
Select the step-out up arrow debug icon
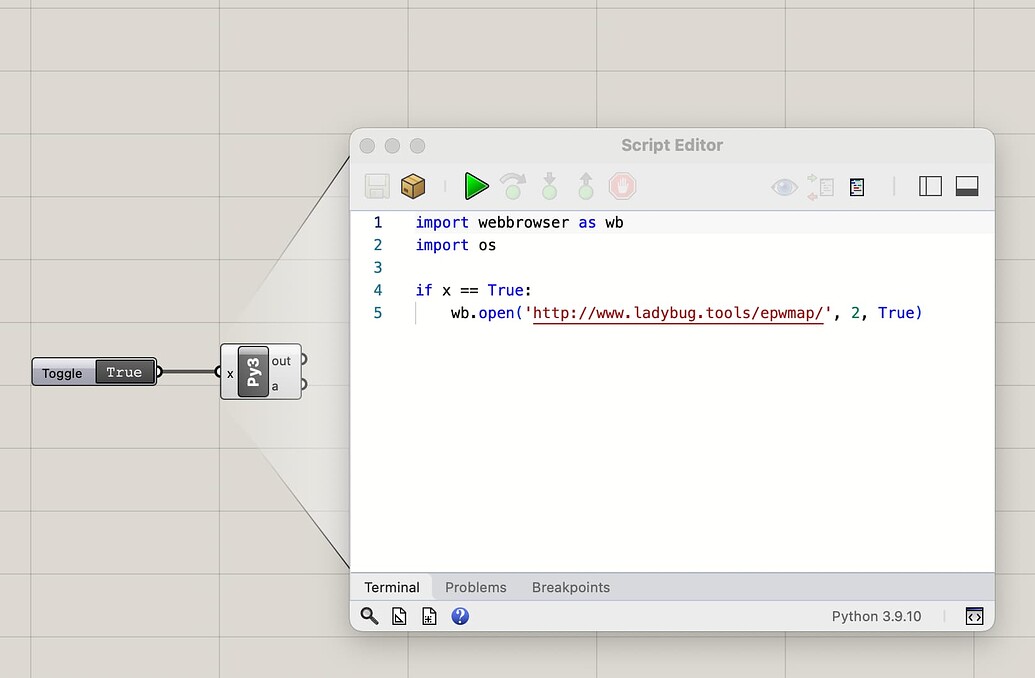(585, 186)
